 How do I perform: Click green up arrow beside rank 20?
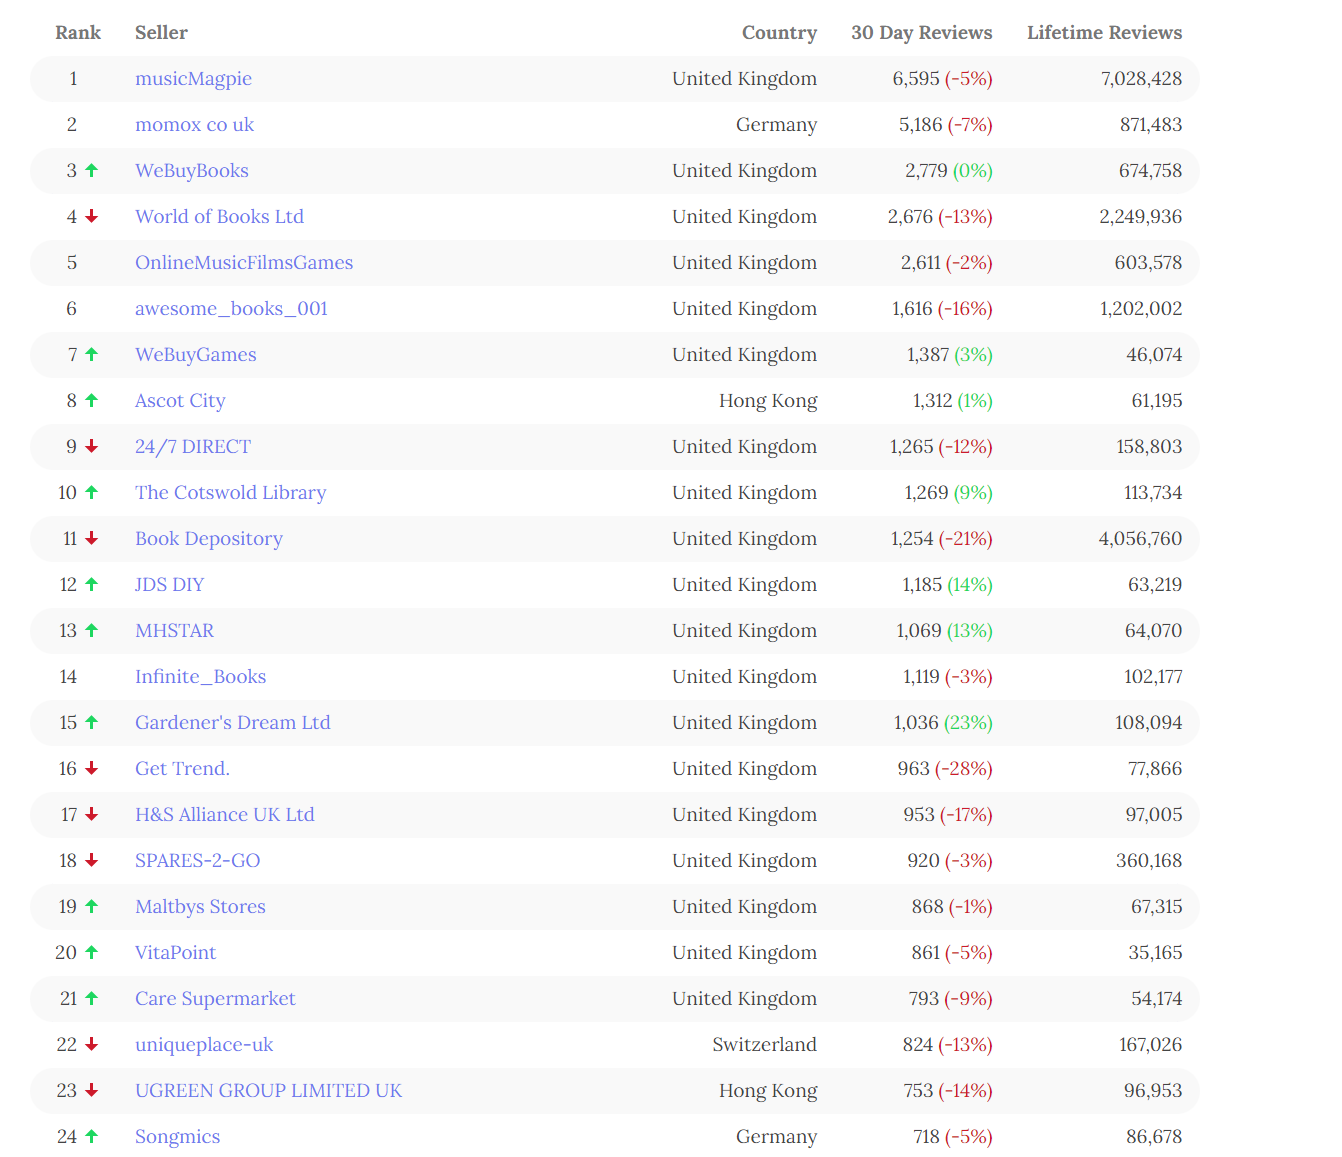pyautogui.click(x=92, y=952)
